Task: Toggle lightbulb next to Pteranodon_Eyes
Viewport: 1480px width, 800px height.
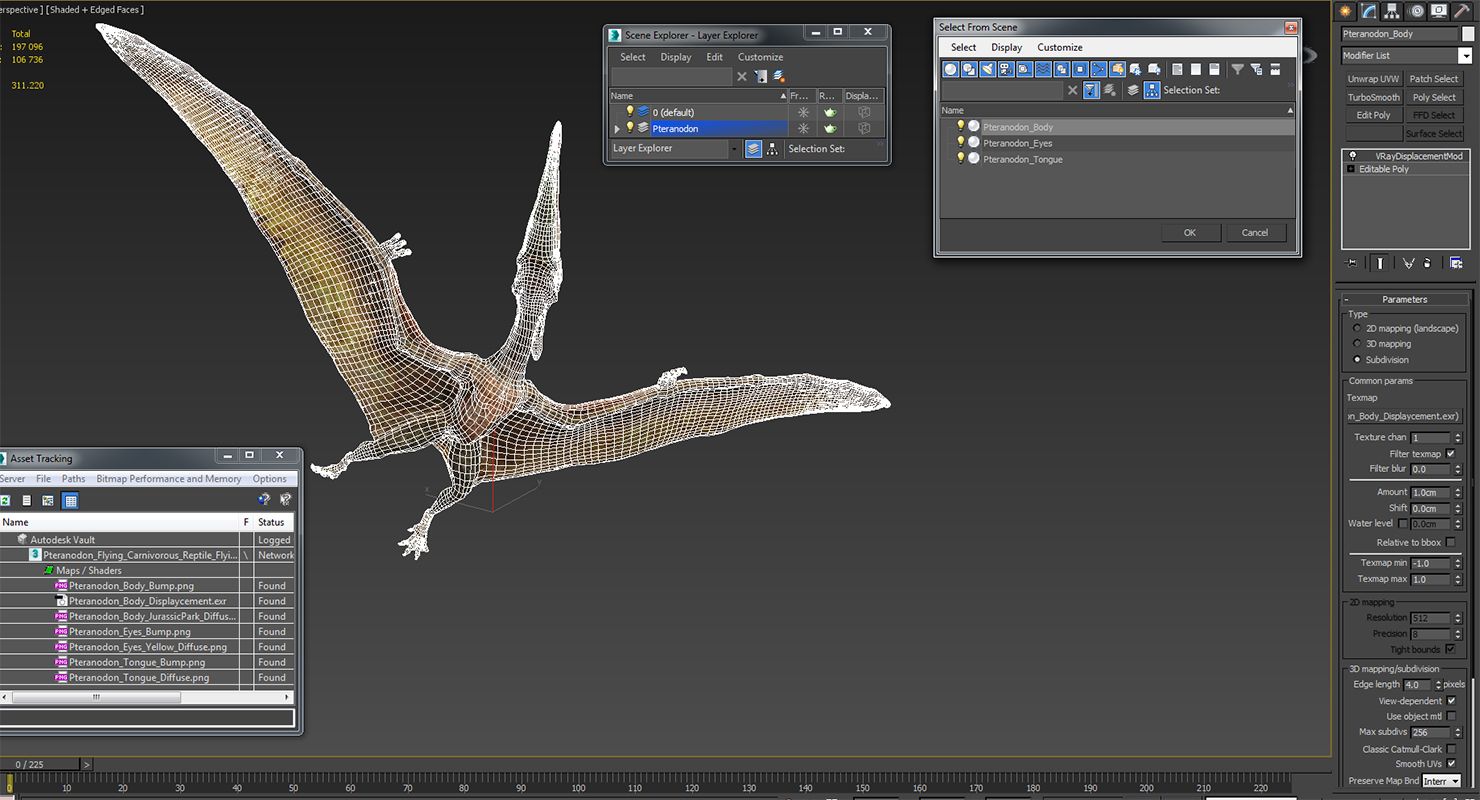Action: pos(961,143)
